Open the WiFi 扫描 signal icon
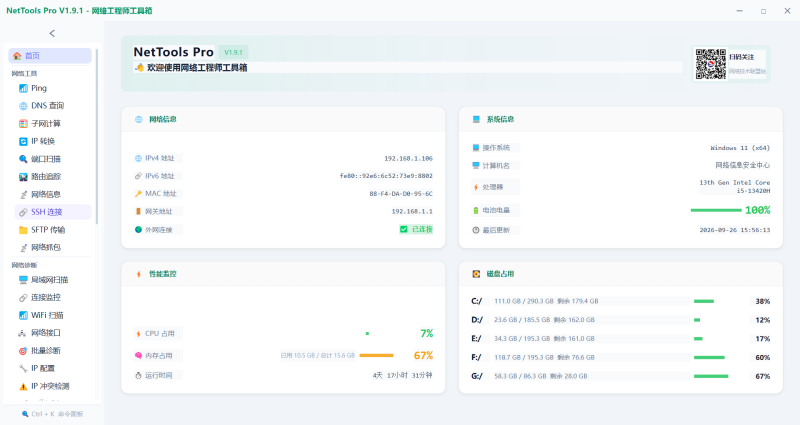This screenshot has width=800, height=425. tap(23, 315)
